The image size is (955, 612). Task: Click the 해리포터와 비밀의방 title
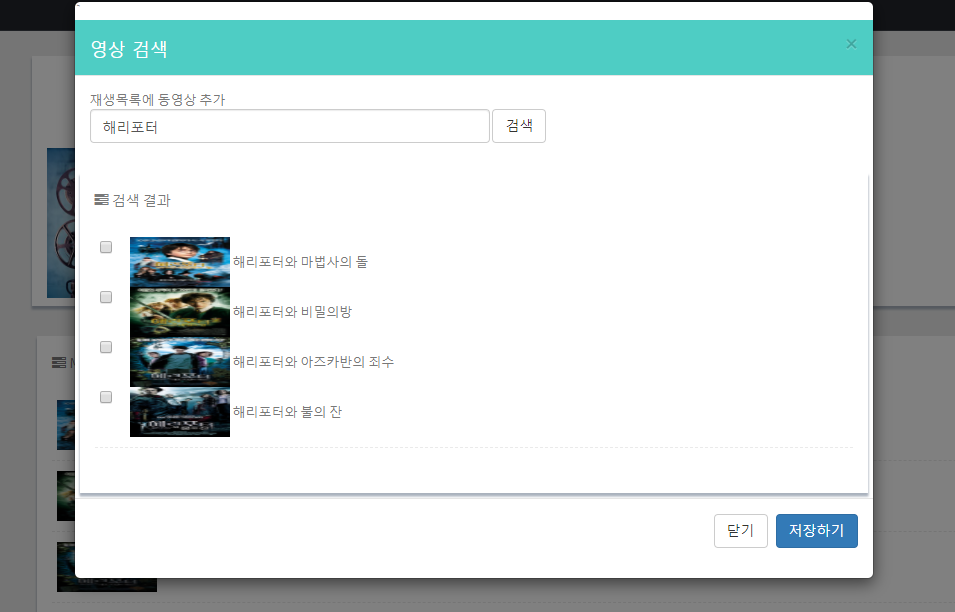292,312
